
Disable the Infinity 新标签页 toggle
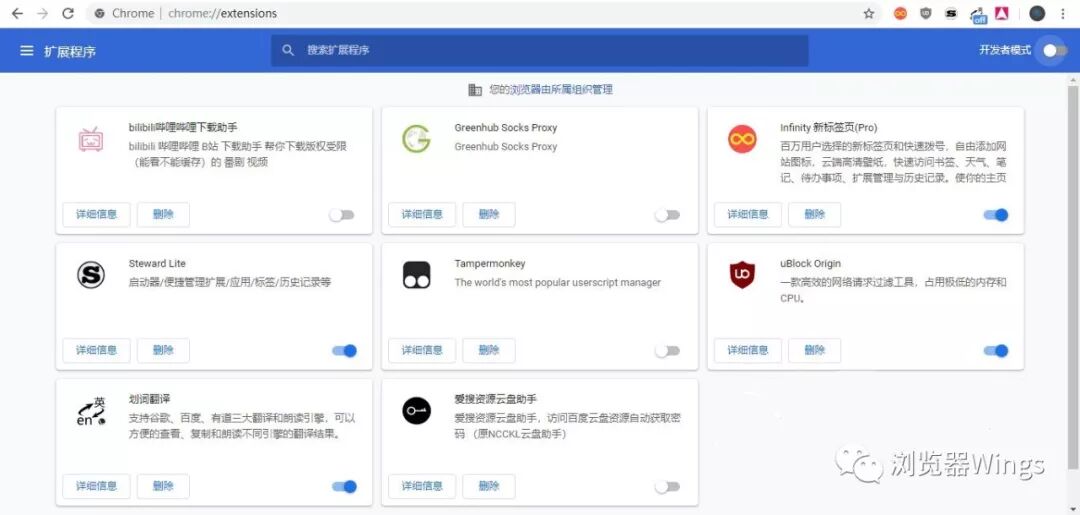click(x=996, y=215)
